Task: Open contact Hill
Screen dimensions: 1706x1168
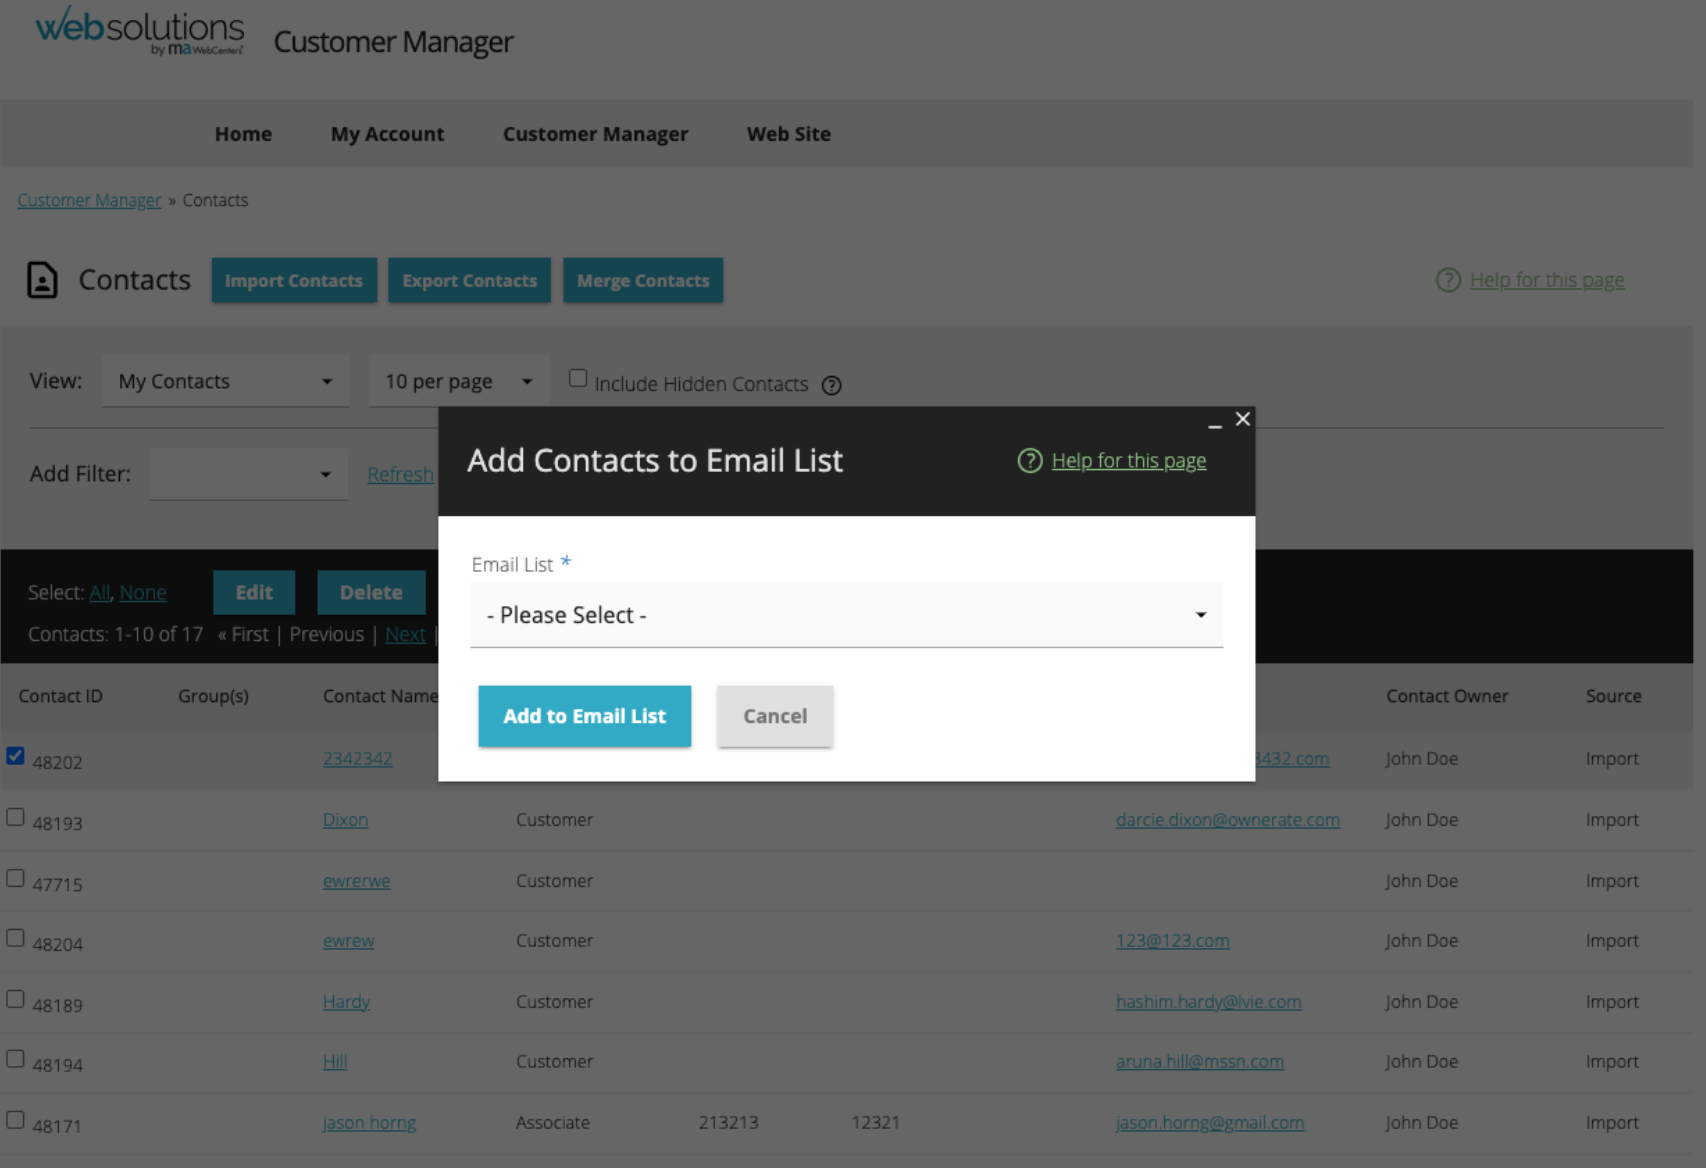Action: click(335, 1062)
